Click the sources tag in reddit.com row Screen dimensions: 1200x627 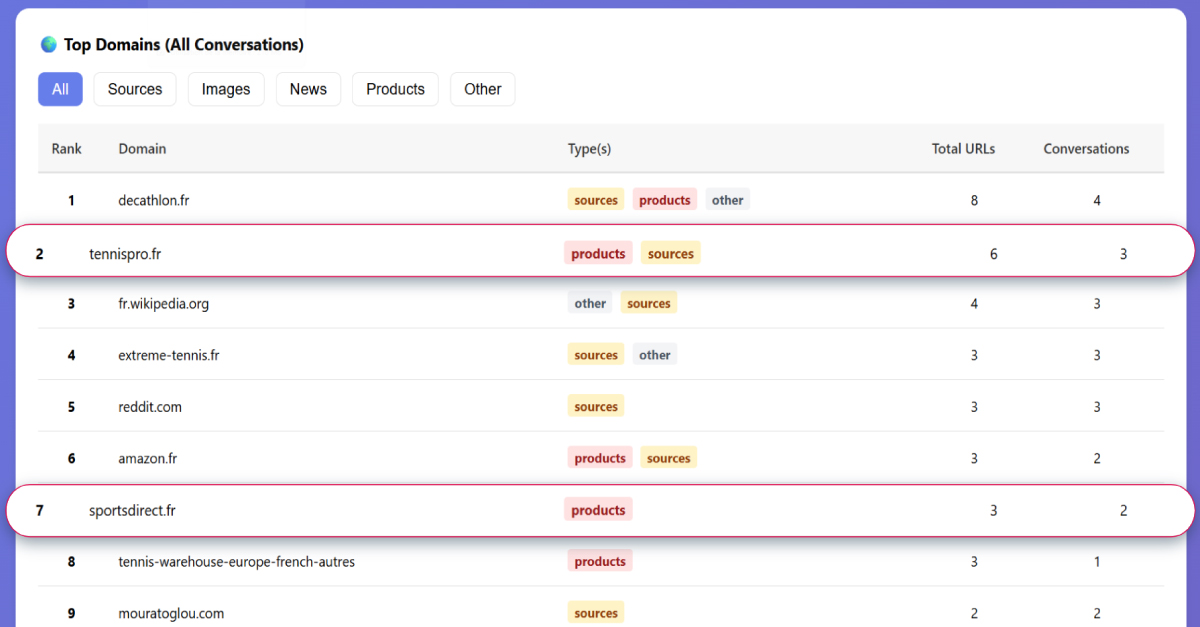[x=596, y=407]
